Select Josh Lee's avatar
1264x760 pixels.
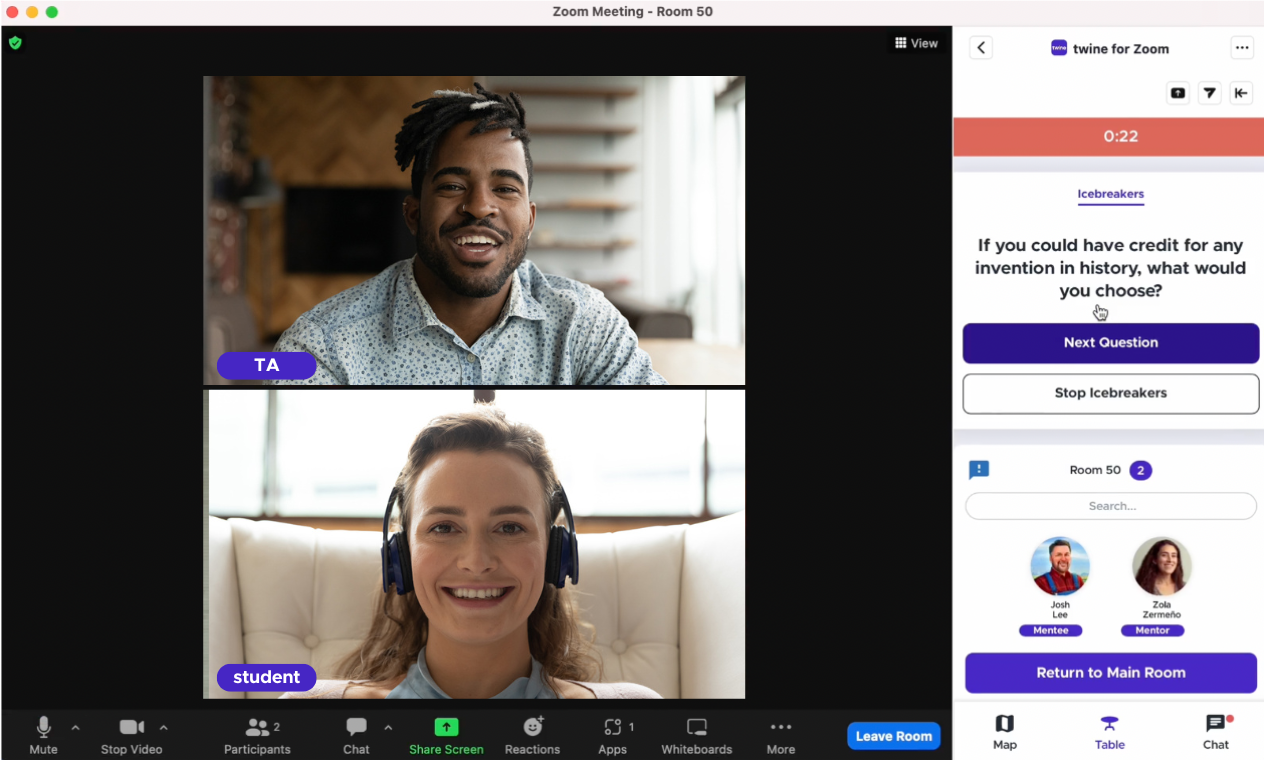[1060, 566]
